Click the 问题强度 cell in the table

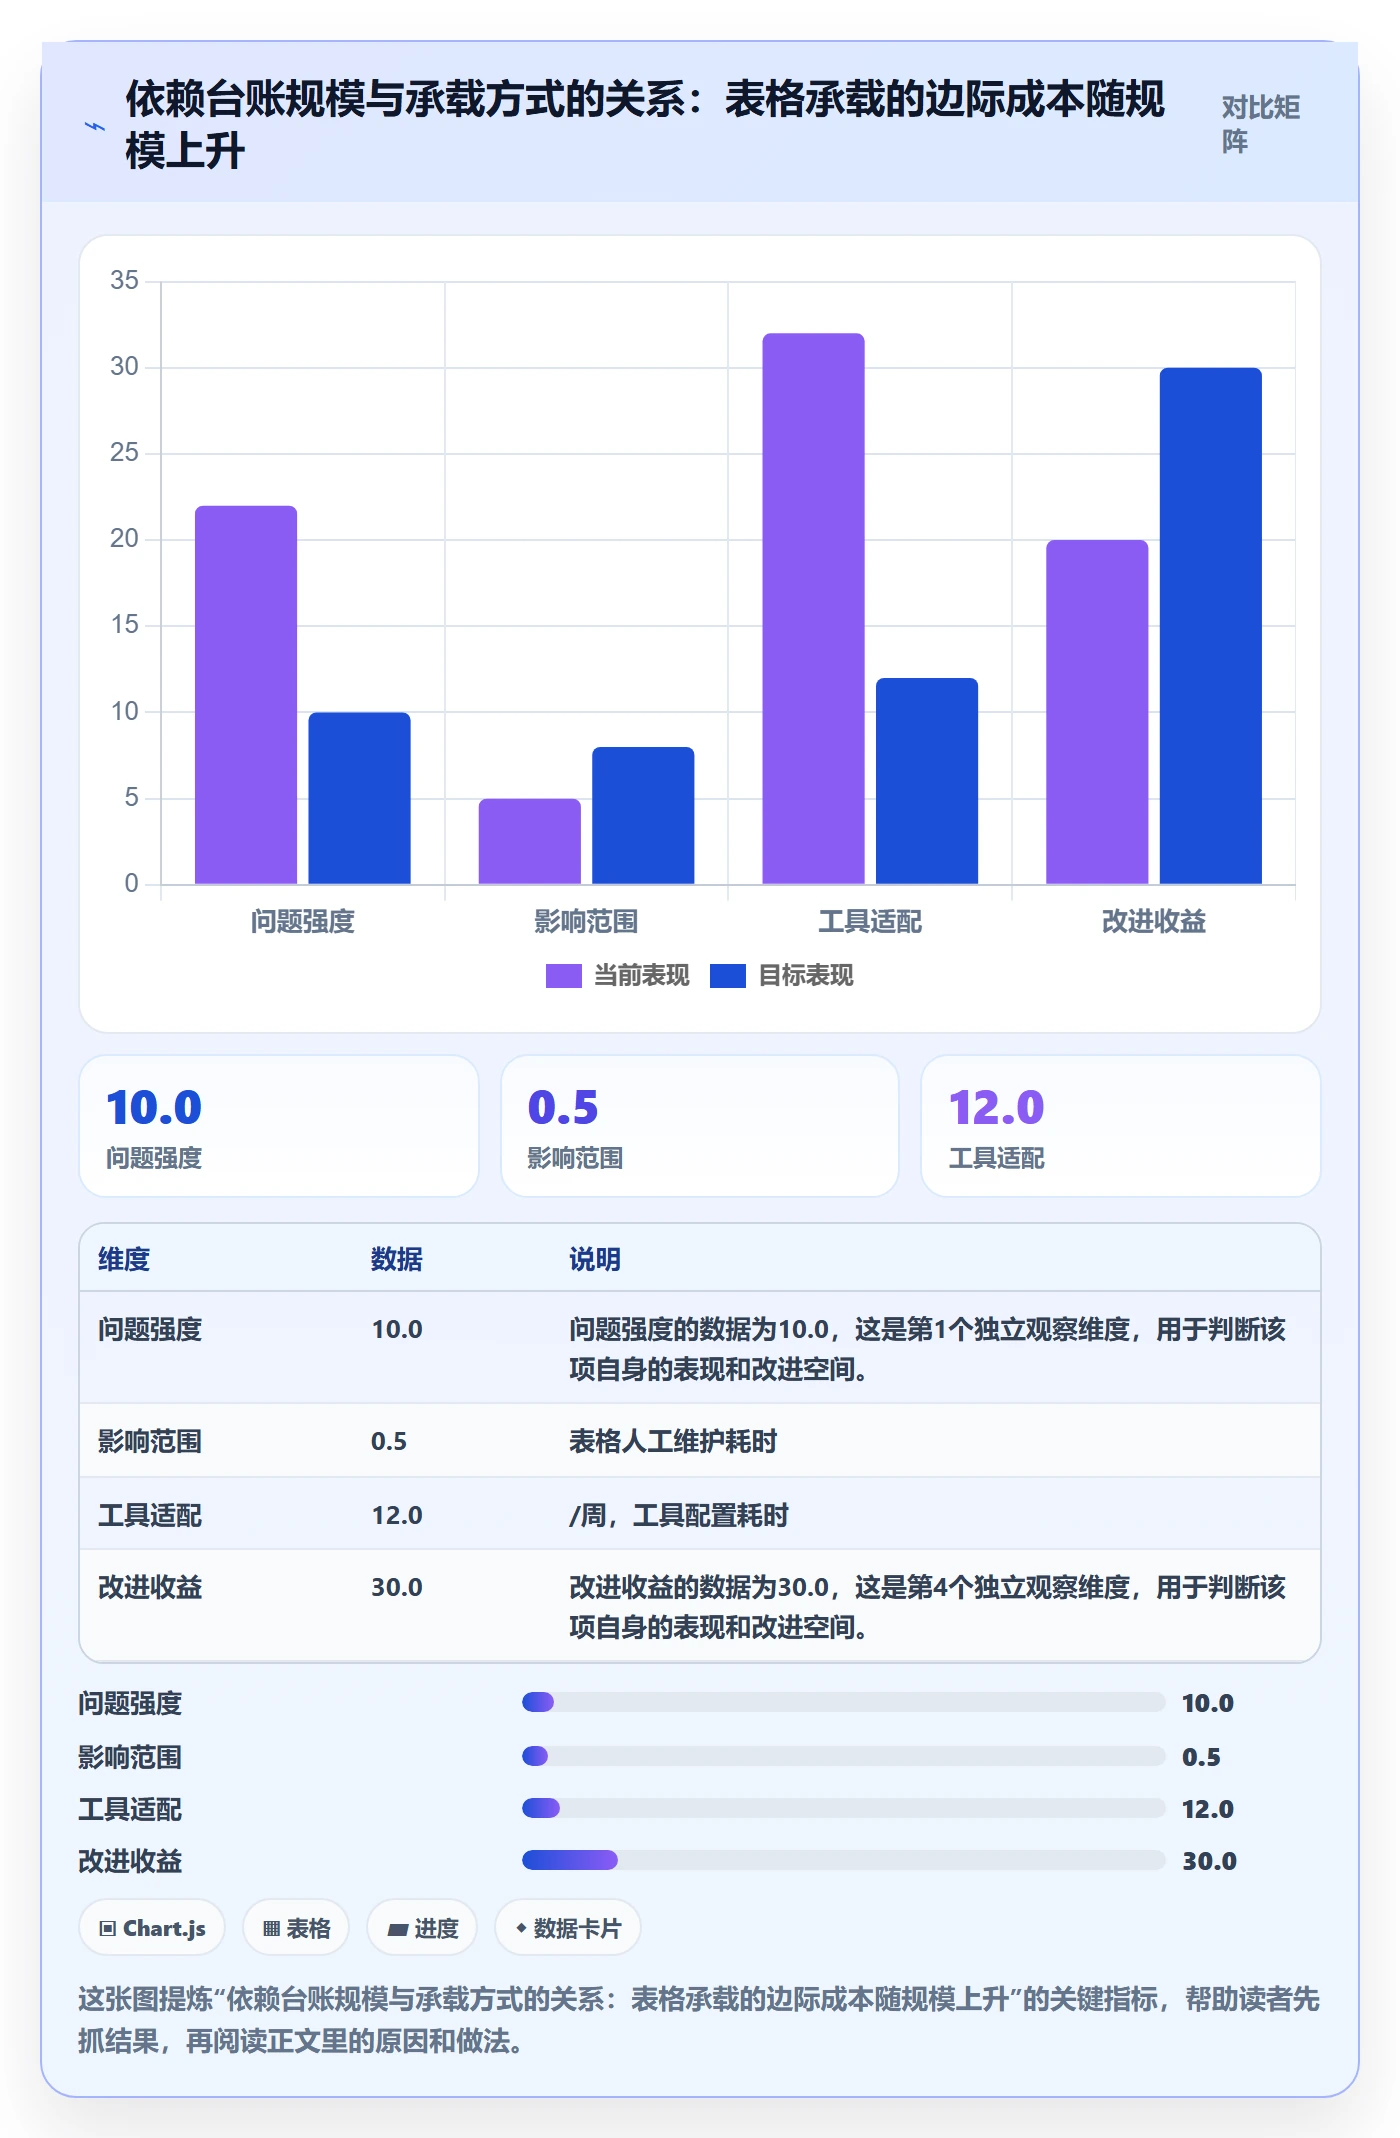150,1329
